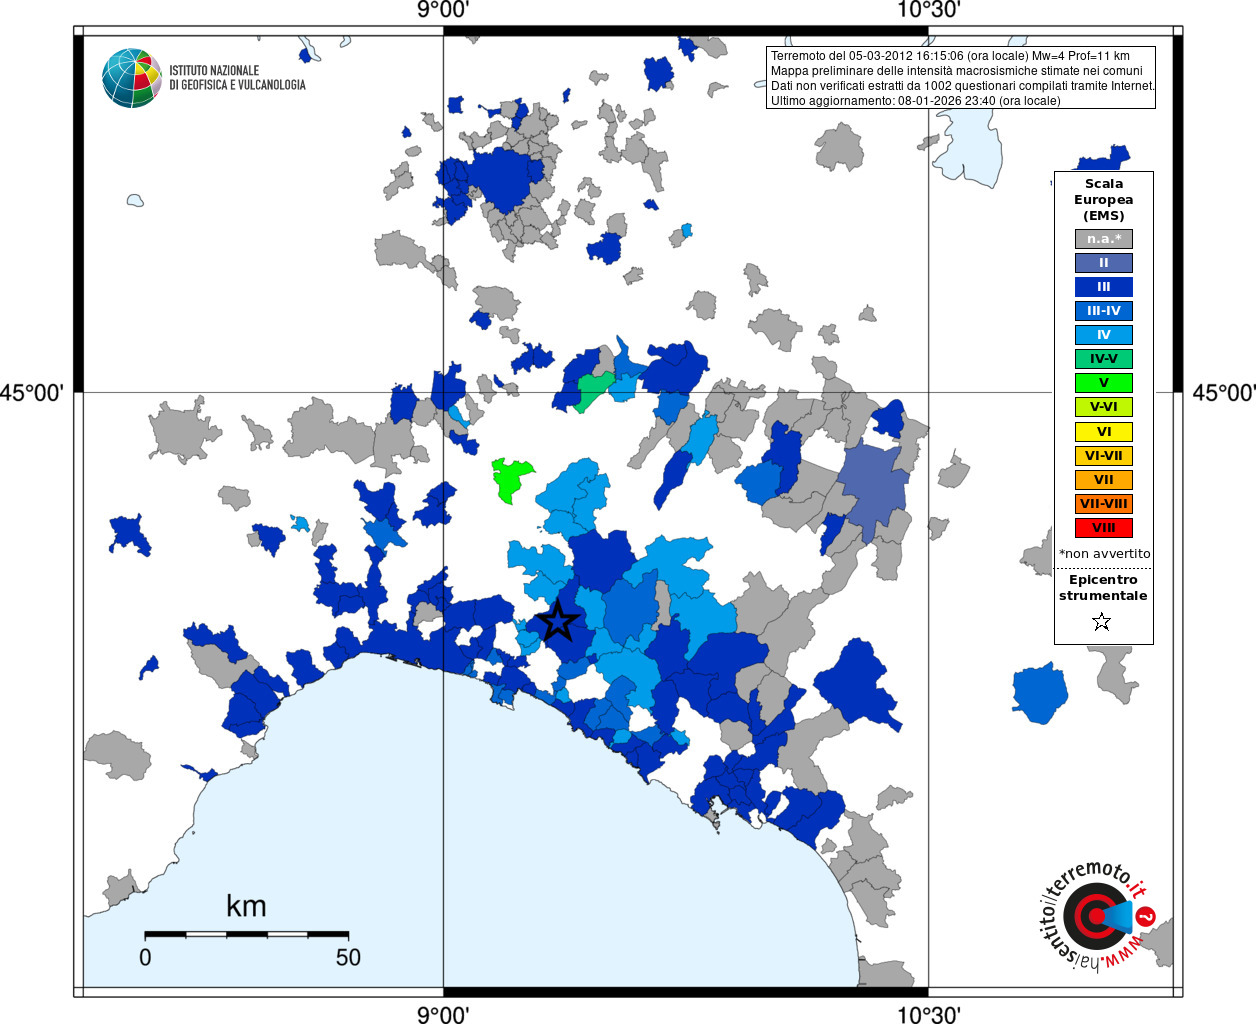
Task: Click the epicenter star in legend
Action: 1102,622
